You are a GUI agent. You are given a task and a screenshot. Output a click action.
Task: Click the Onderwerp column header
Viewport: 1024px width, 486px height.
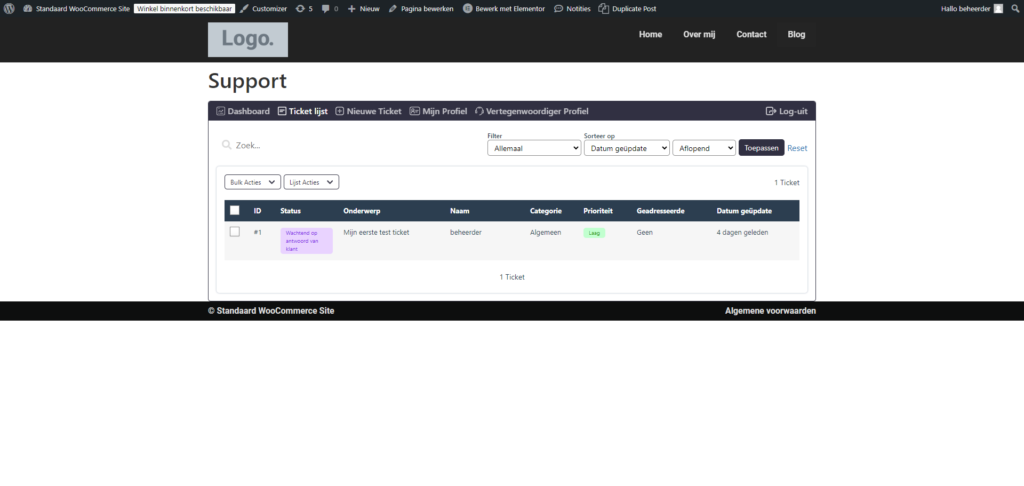(x=362, y=211)
